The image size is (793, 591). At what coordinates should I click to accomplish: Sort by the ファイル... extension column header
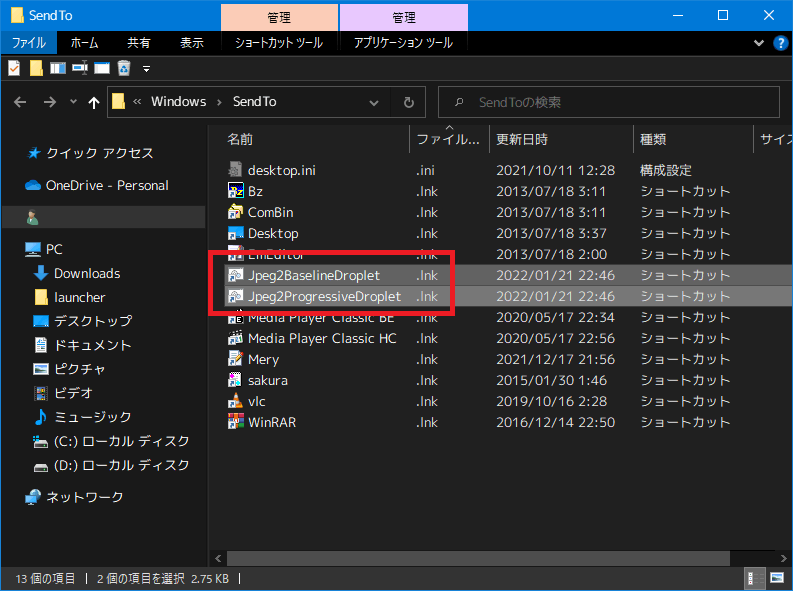[449, 140]
